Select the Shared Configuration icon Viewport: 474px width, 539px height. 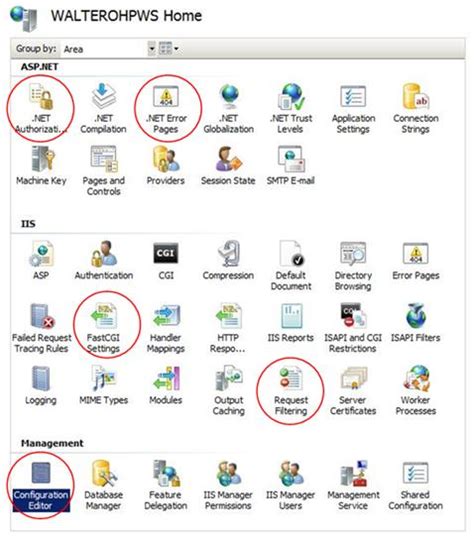[x=416, y=486]
